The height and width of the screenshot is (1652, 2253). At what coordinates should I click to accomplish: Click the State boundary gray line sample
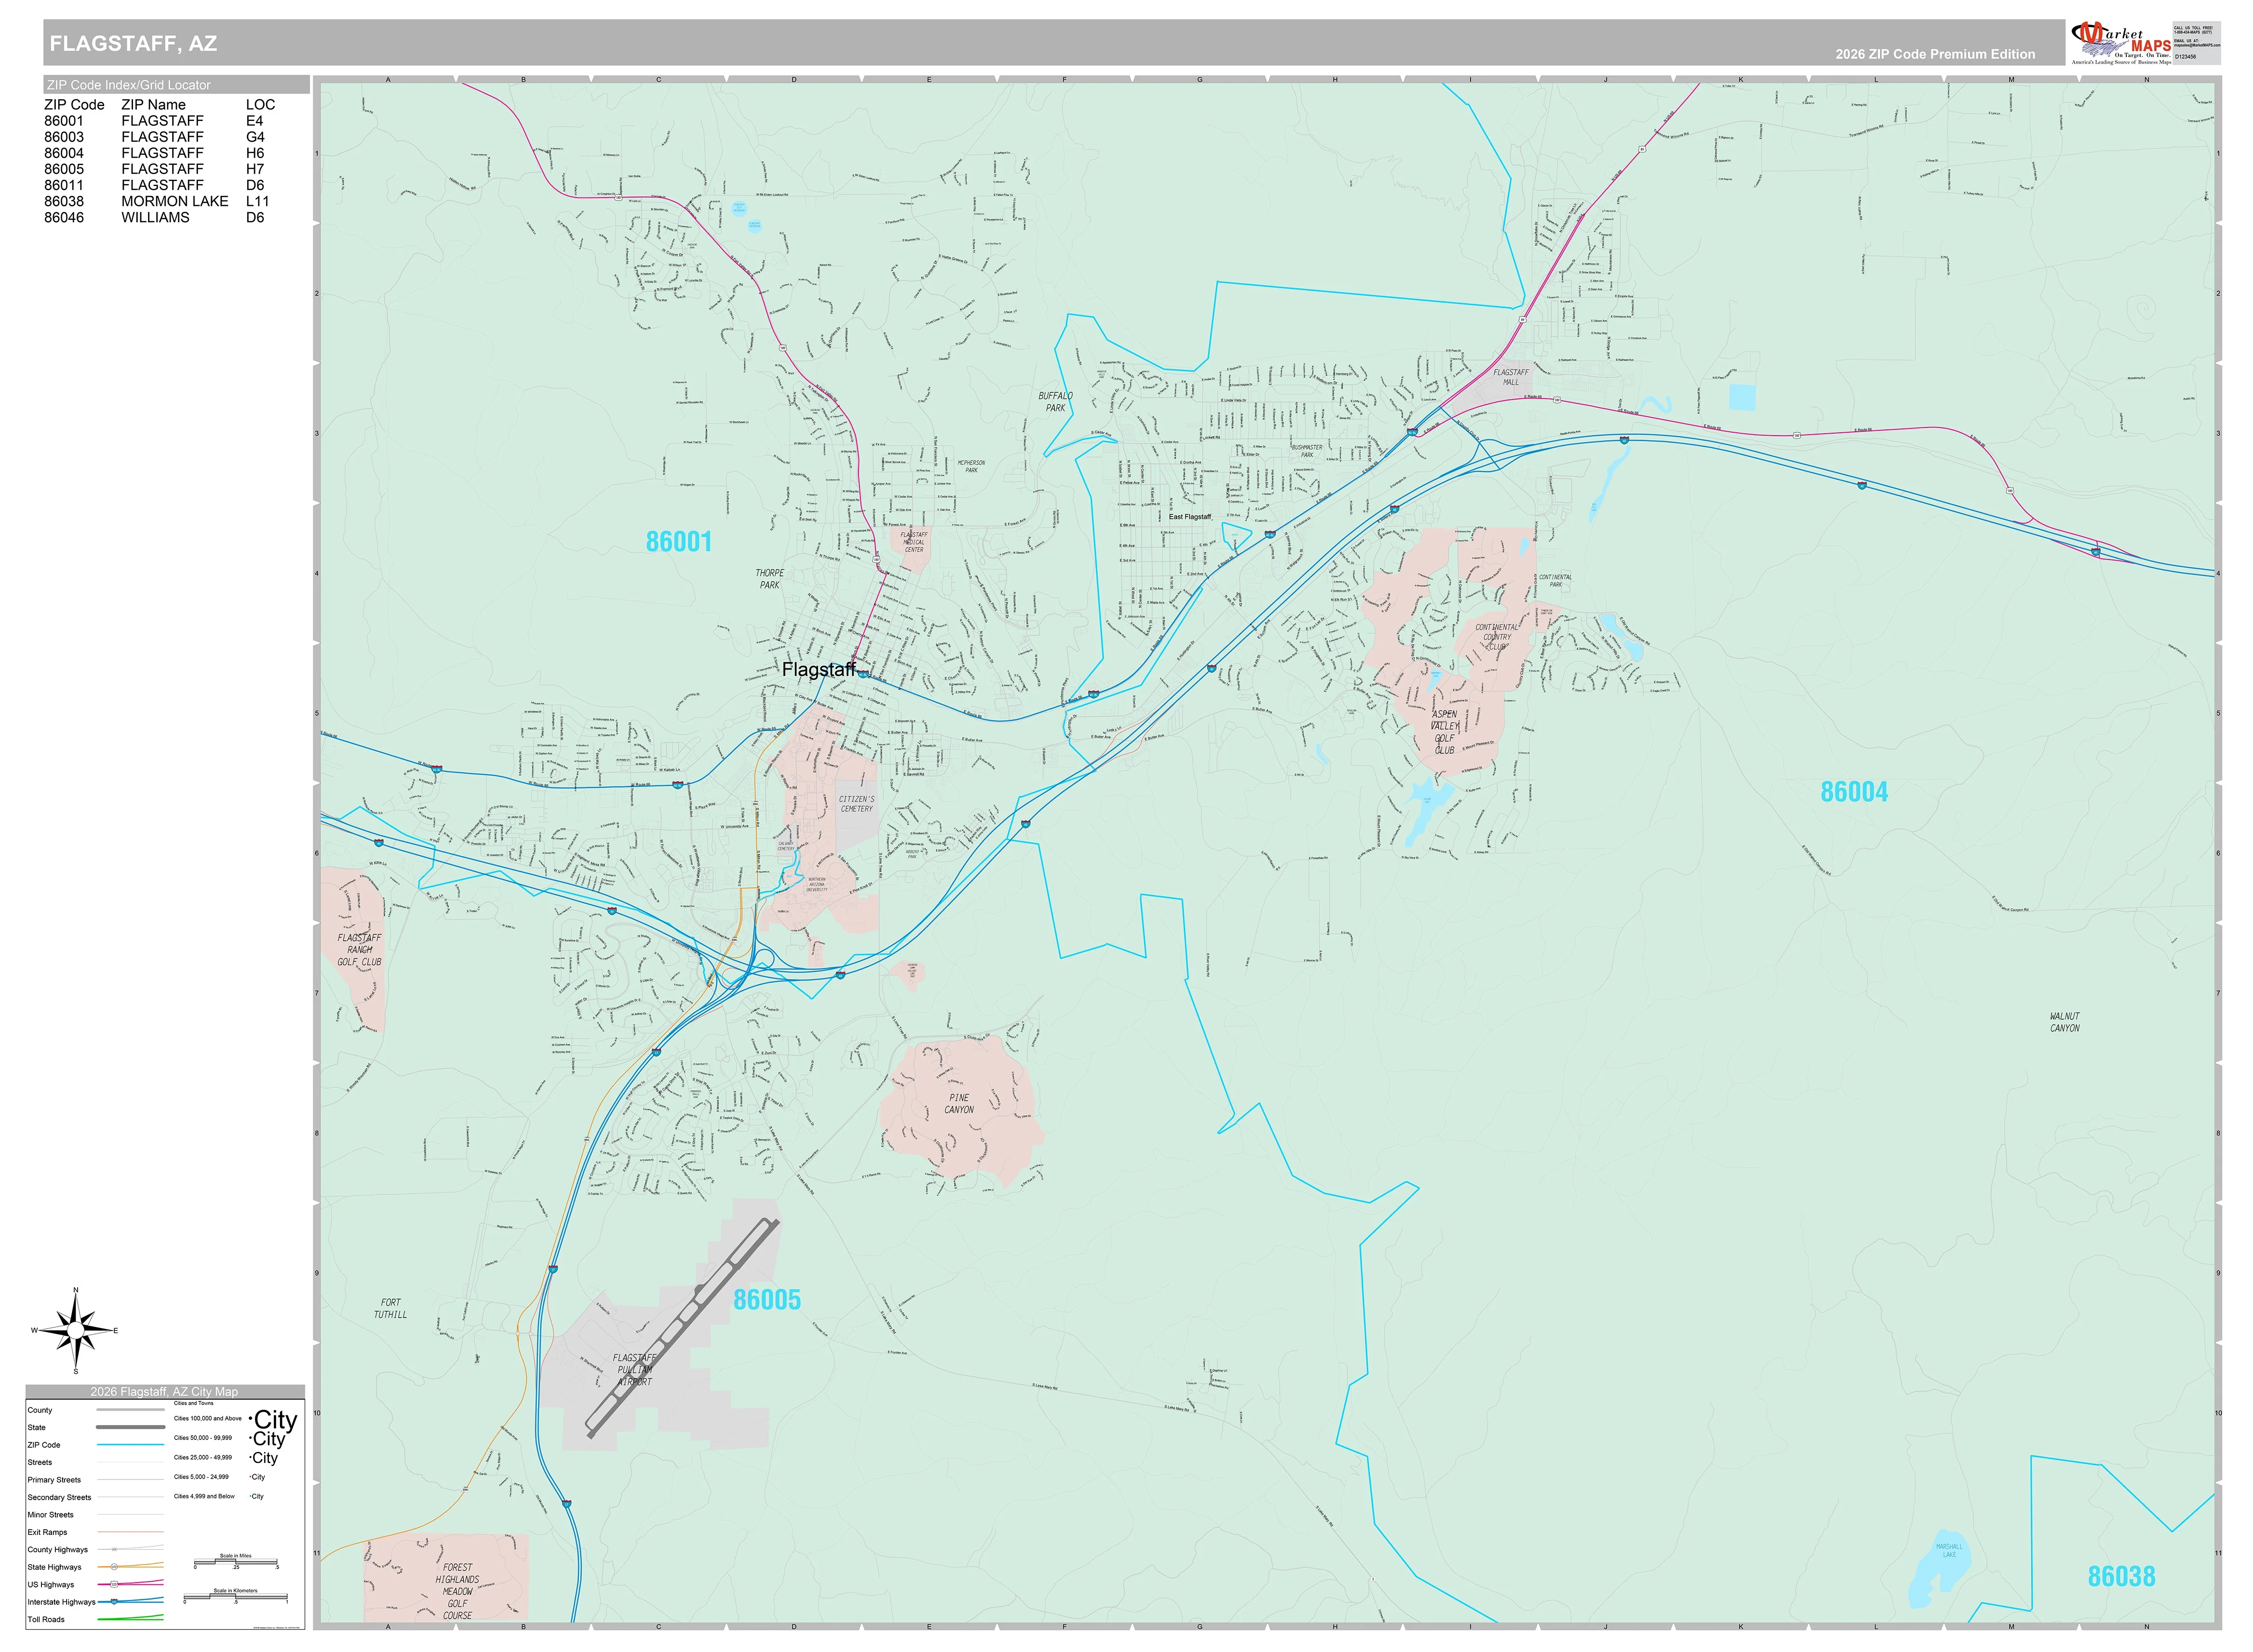[x=131, y=1427]
